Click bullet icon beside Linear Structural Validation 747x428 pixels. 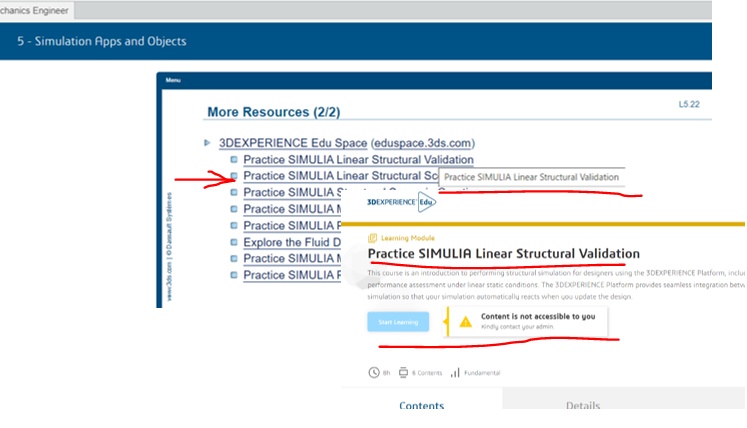233,160
